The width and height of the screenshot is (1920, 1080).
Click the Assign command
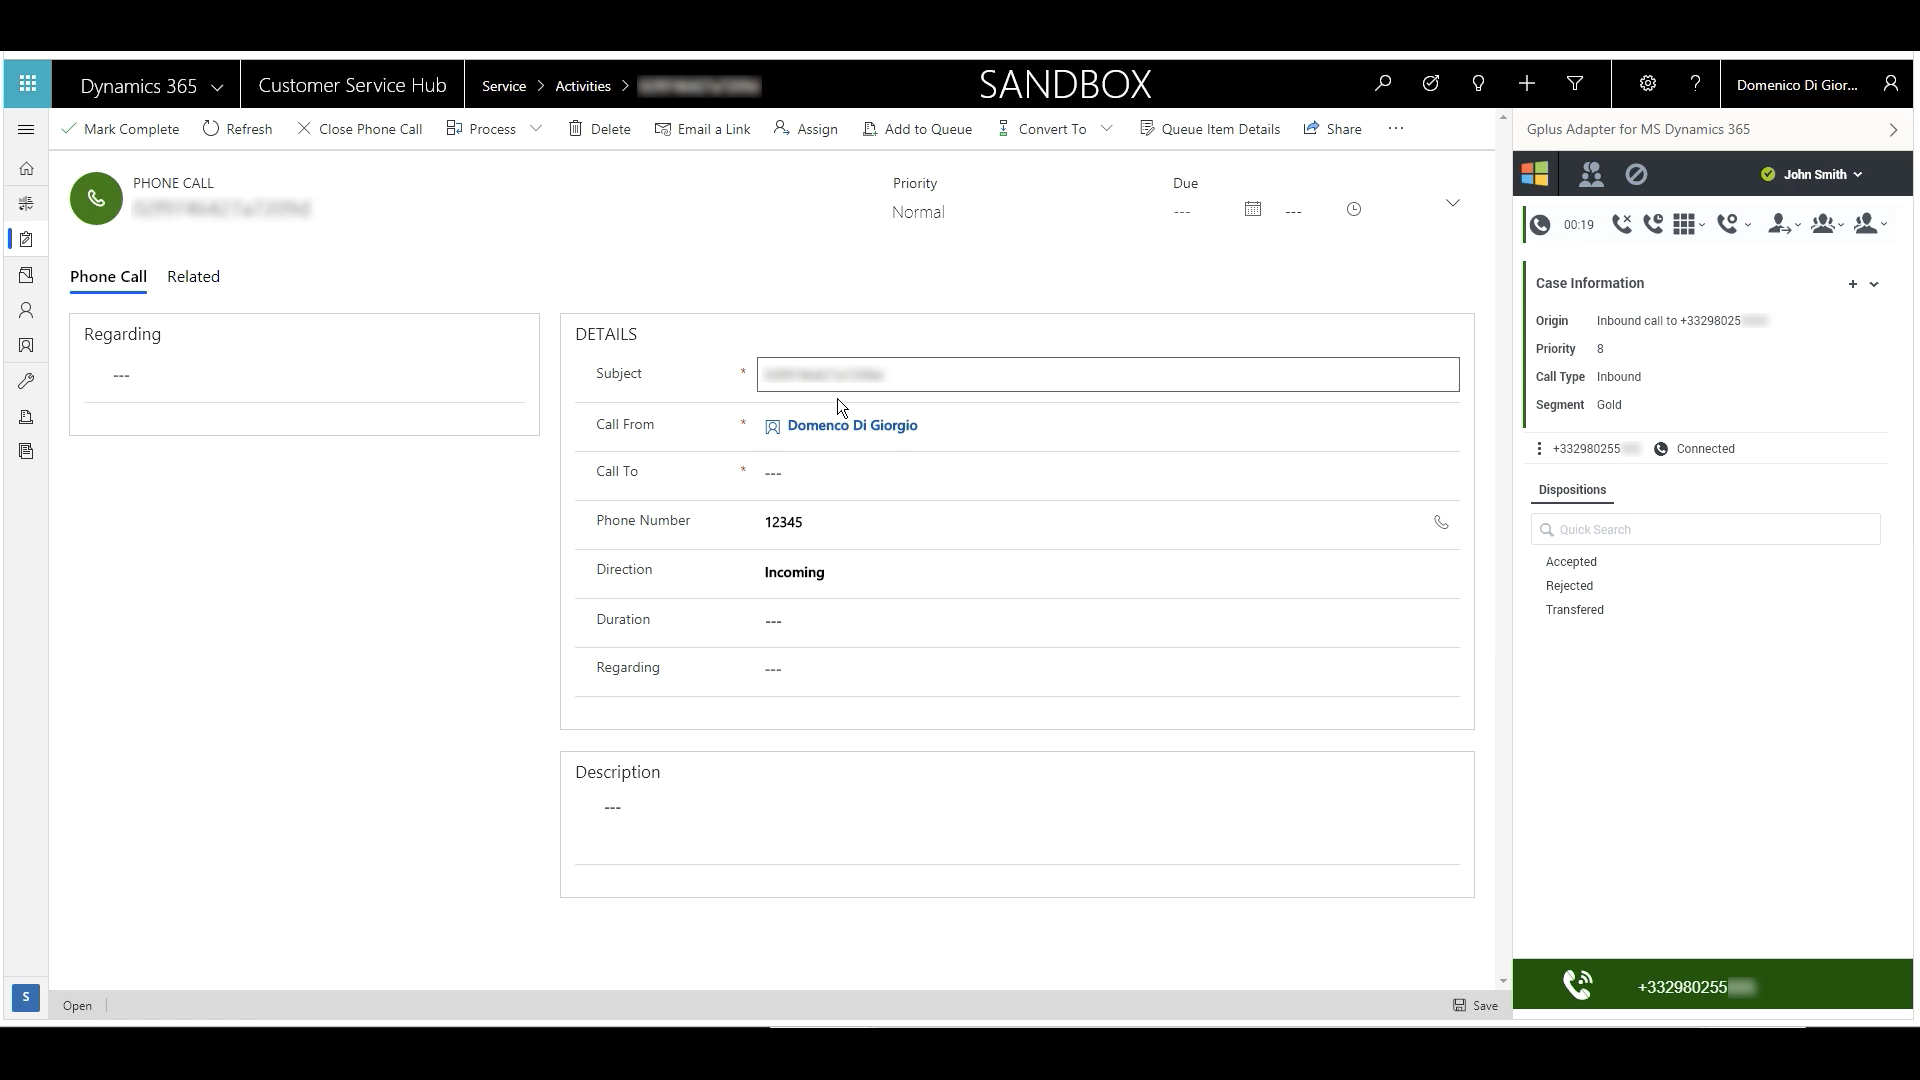tap(805, 129)
